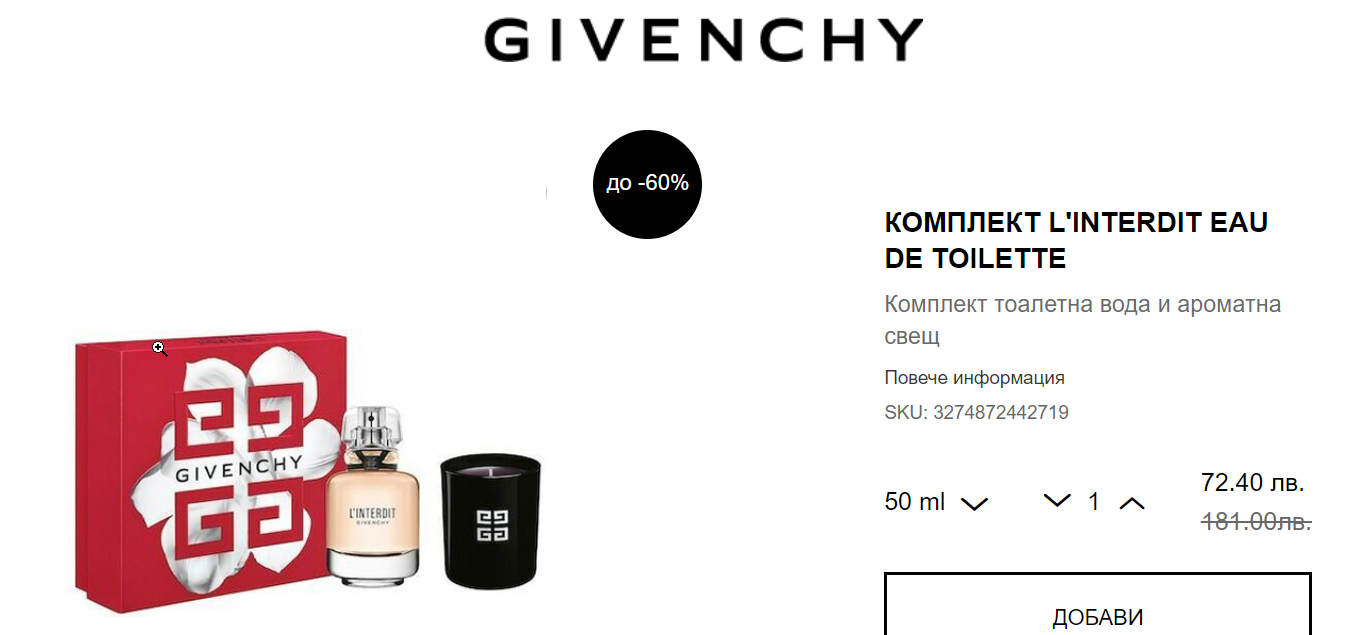This screenshot has width=1367, height=635.
Task: Click the black 'до -60%' discount badge
Action: [x=647, y=184]
